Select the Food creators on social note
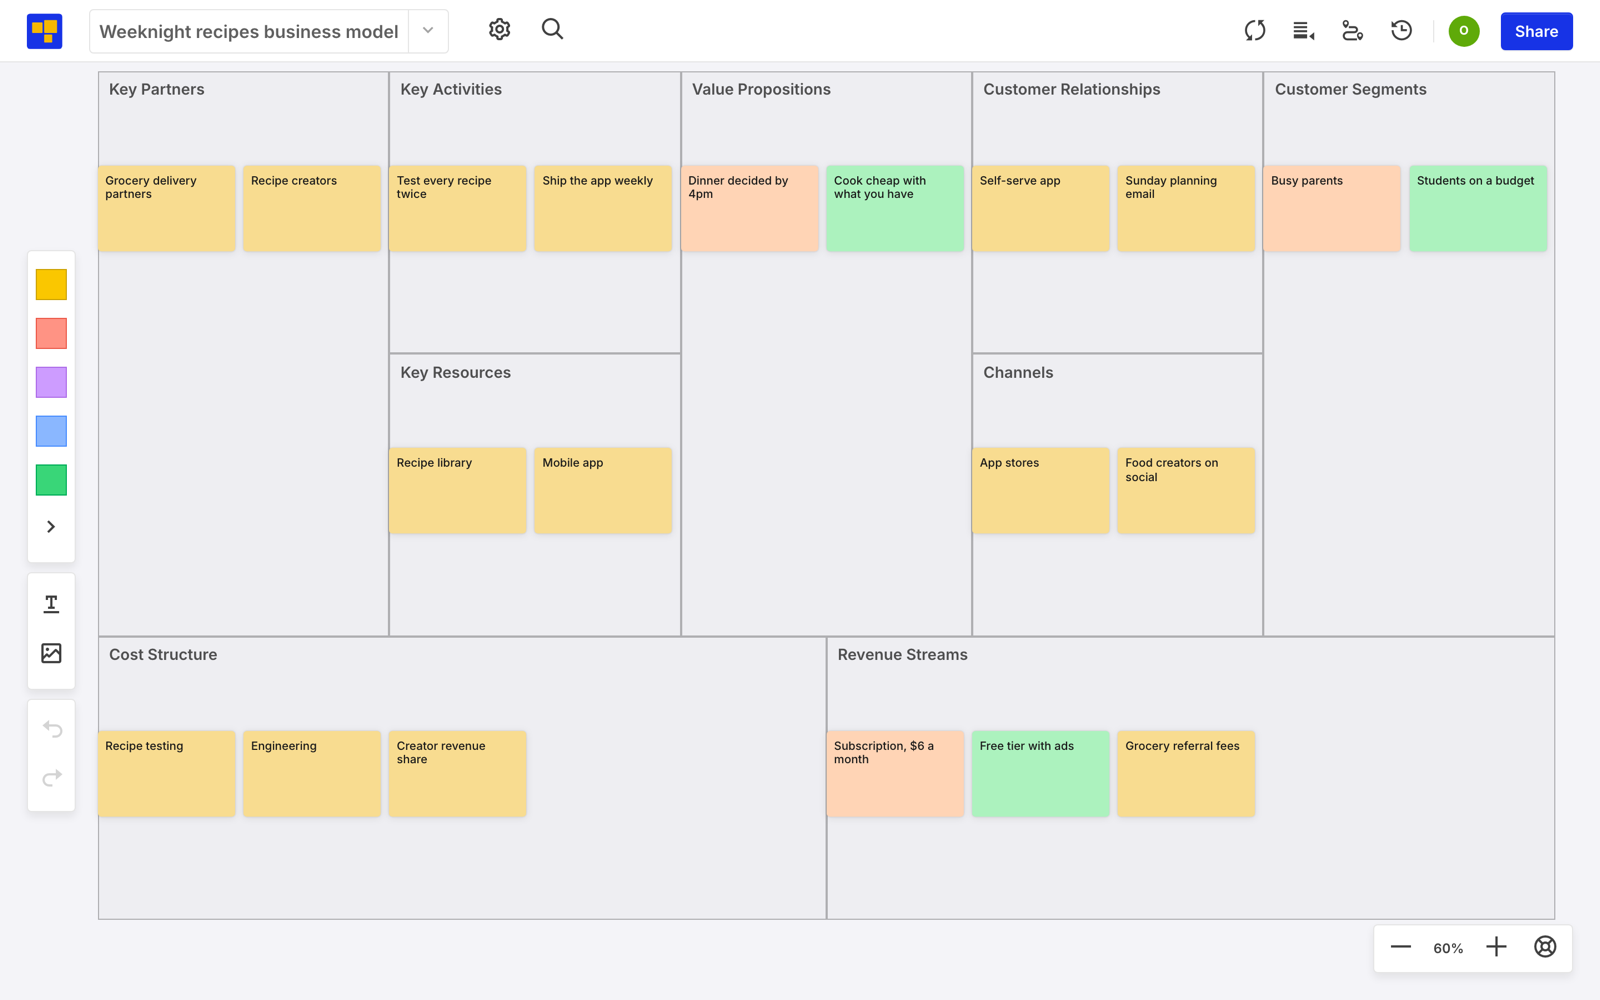This screenshot has width=1600, height=1000. 1186,490
